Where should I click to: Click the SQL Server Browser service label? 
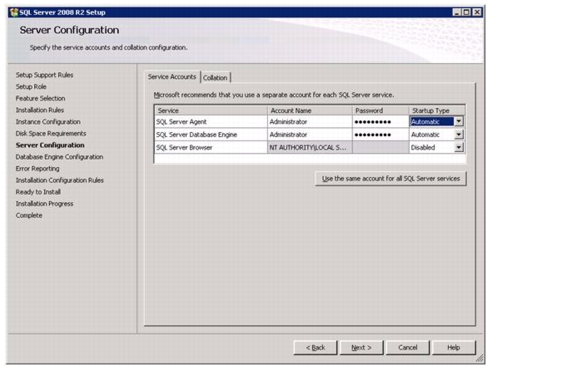pos(184,147)
